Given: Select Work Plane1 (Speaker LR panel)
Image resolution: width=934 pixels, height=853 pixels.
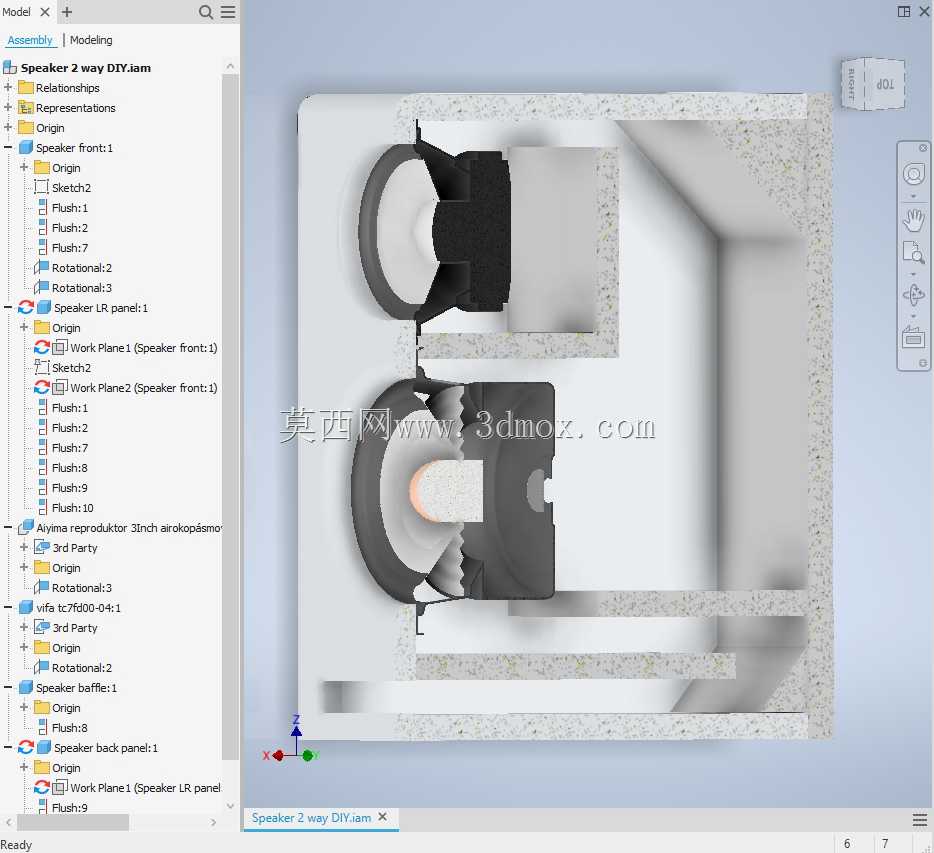Looking at the screenshot, I should (145, 787).
